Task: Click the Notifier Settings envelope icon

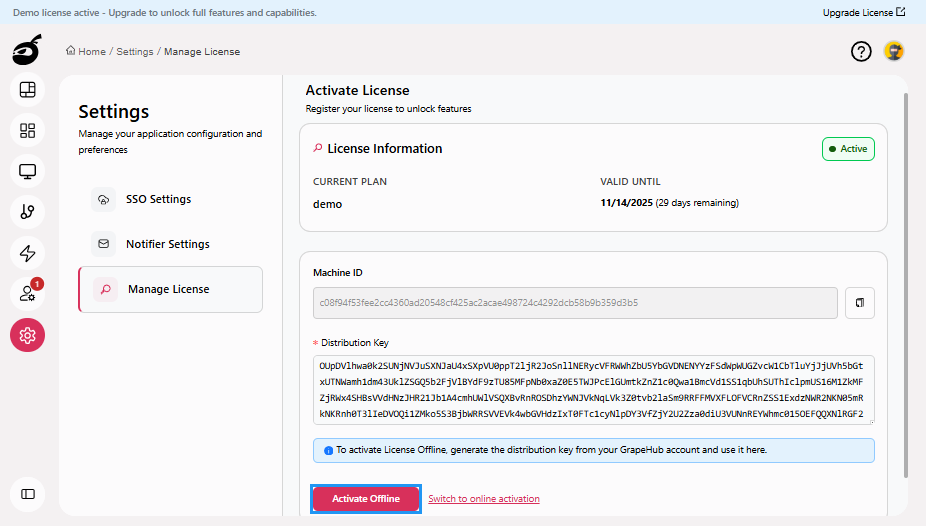Action: click(x=103, y=244)
